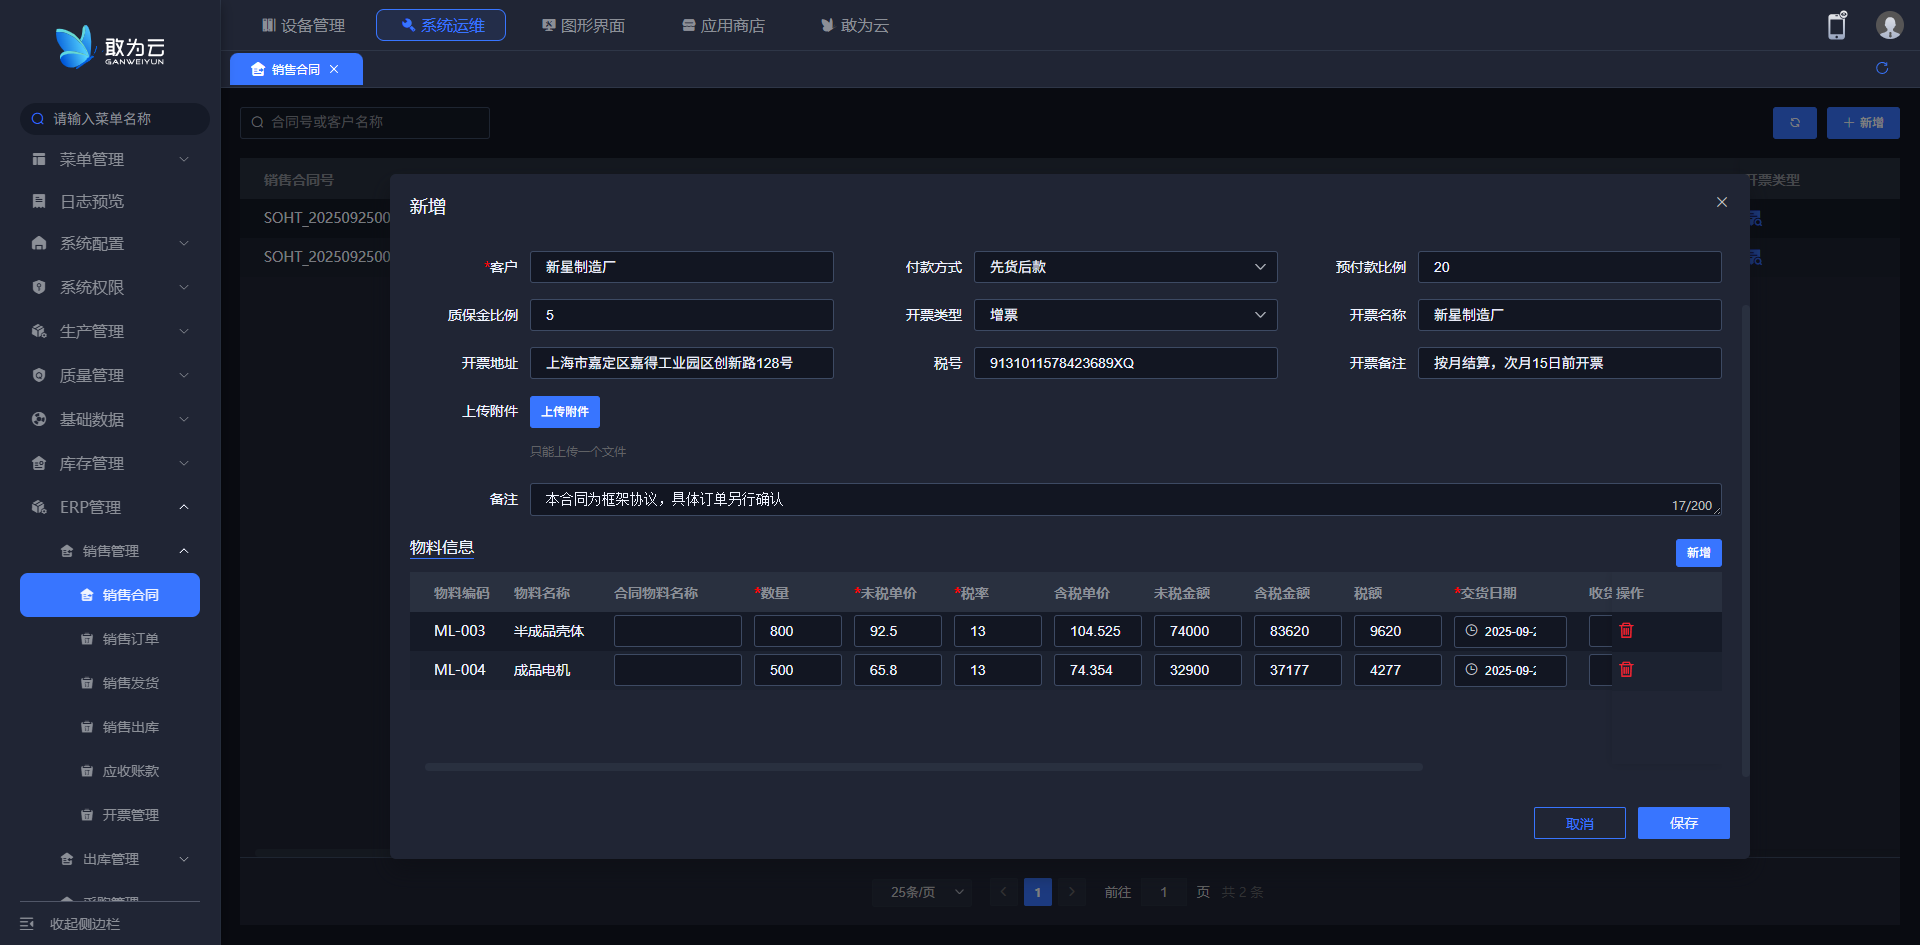Click the 保存 button
The width and height of the screenshot is (1920, 945).
click(x=1683, y=823)
